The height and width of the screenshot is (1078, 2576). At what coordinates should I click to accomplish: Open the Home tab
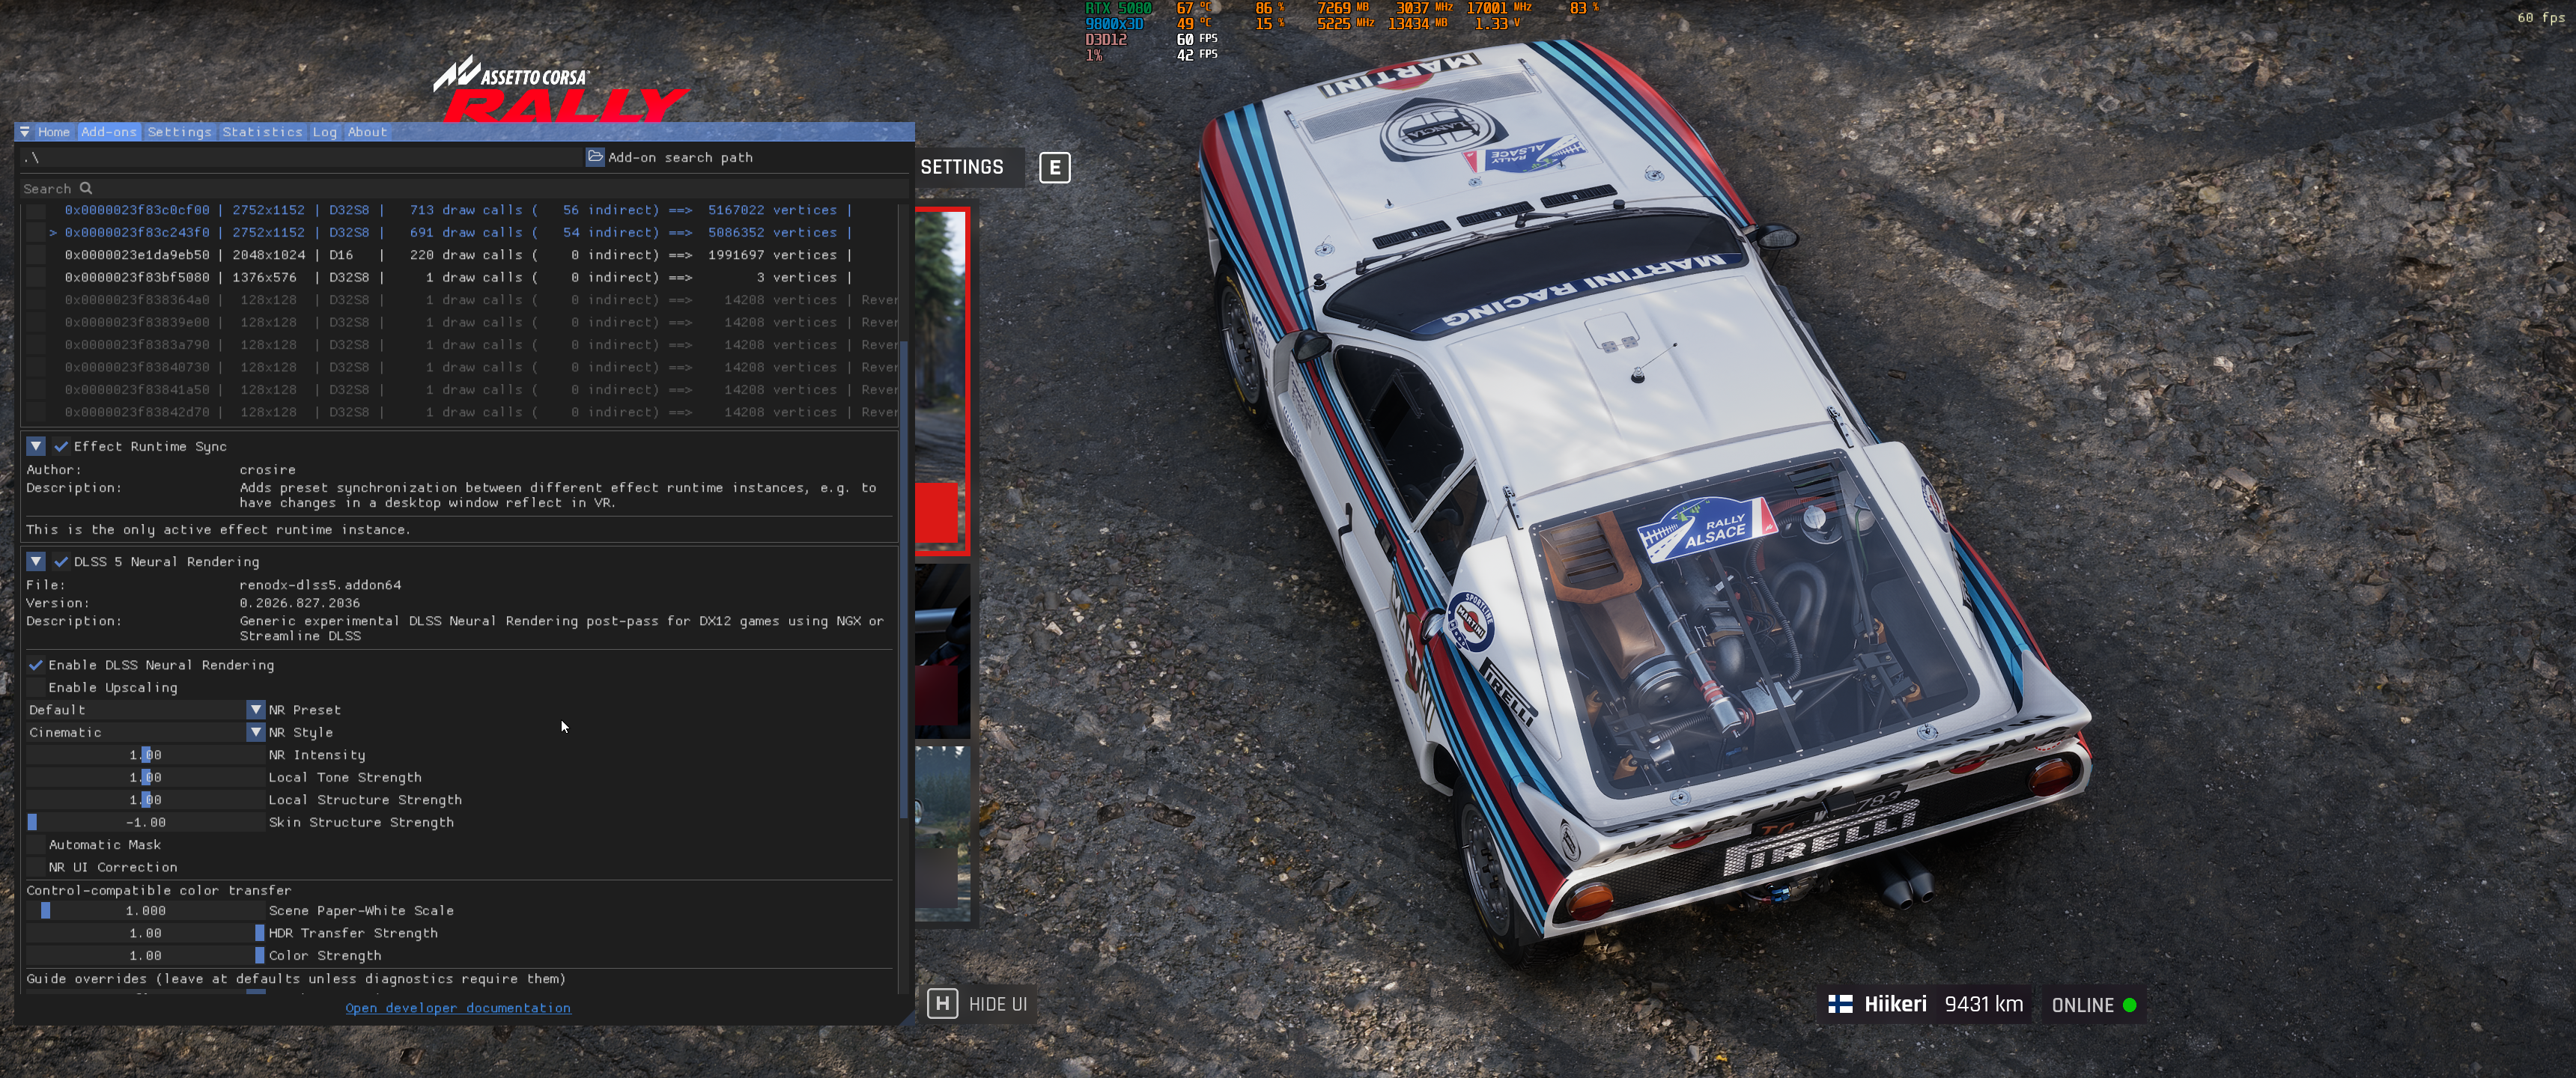(54, 132)
